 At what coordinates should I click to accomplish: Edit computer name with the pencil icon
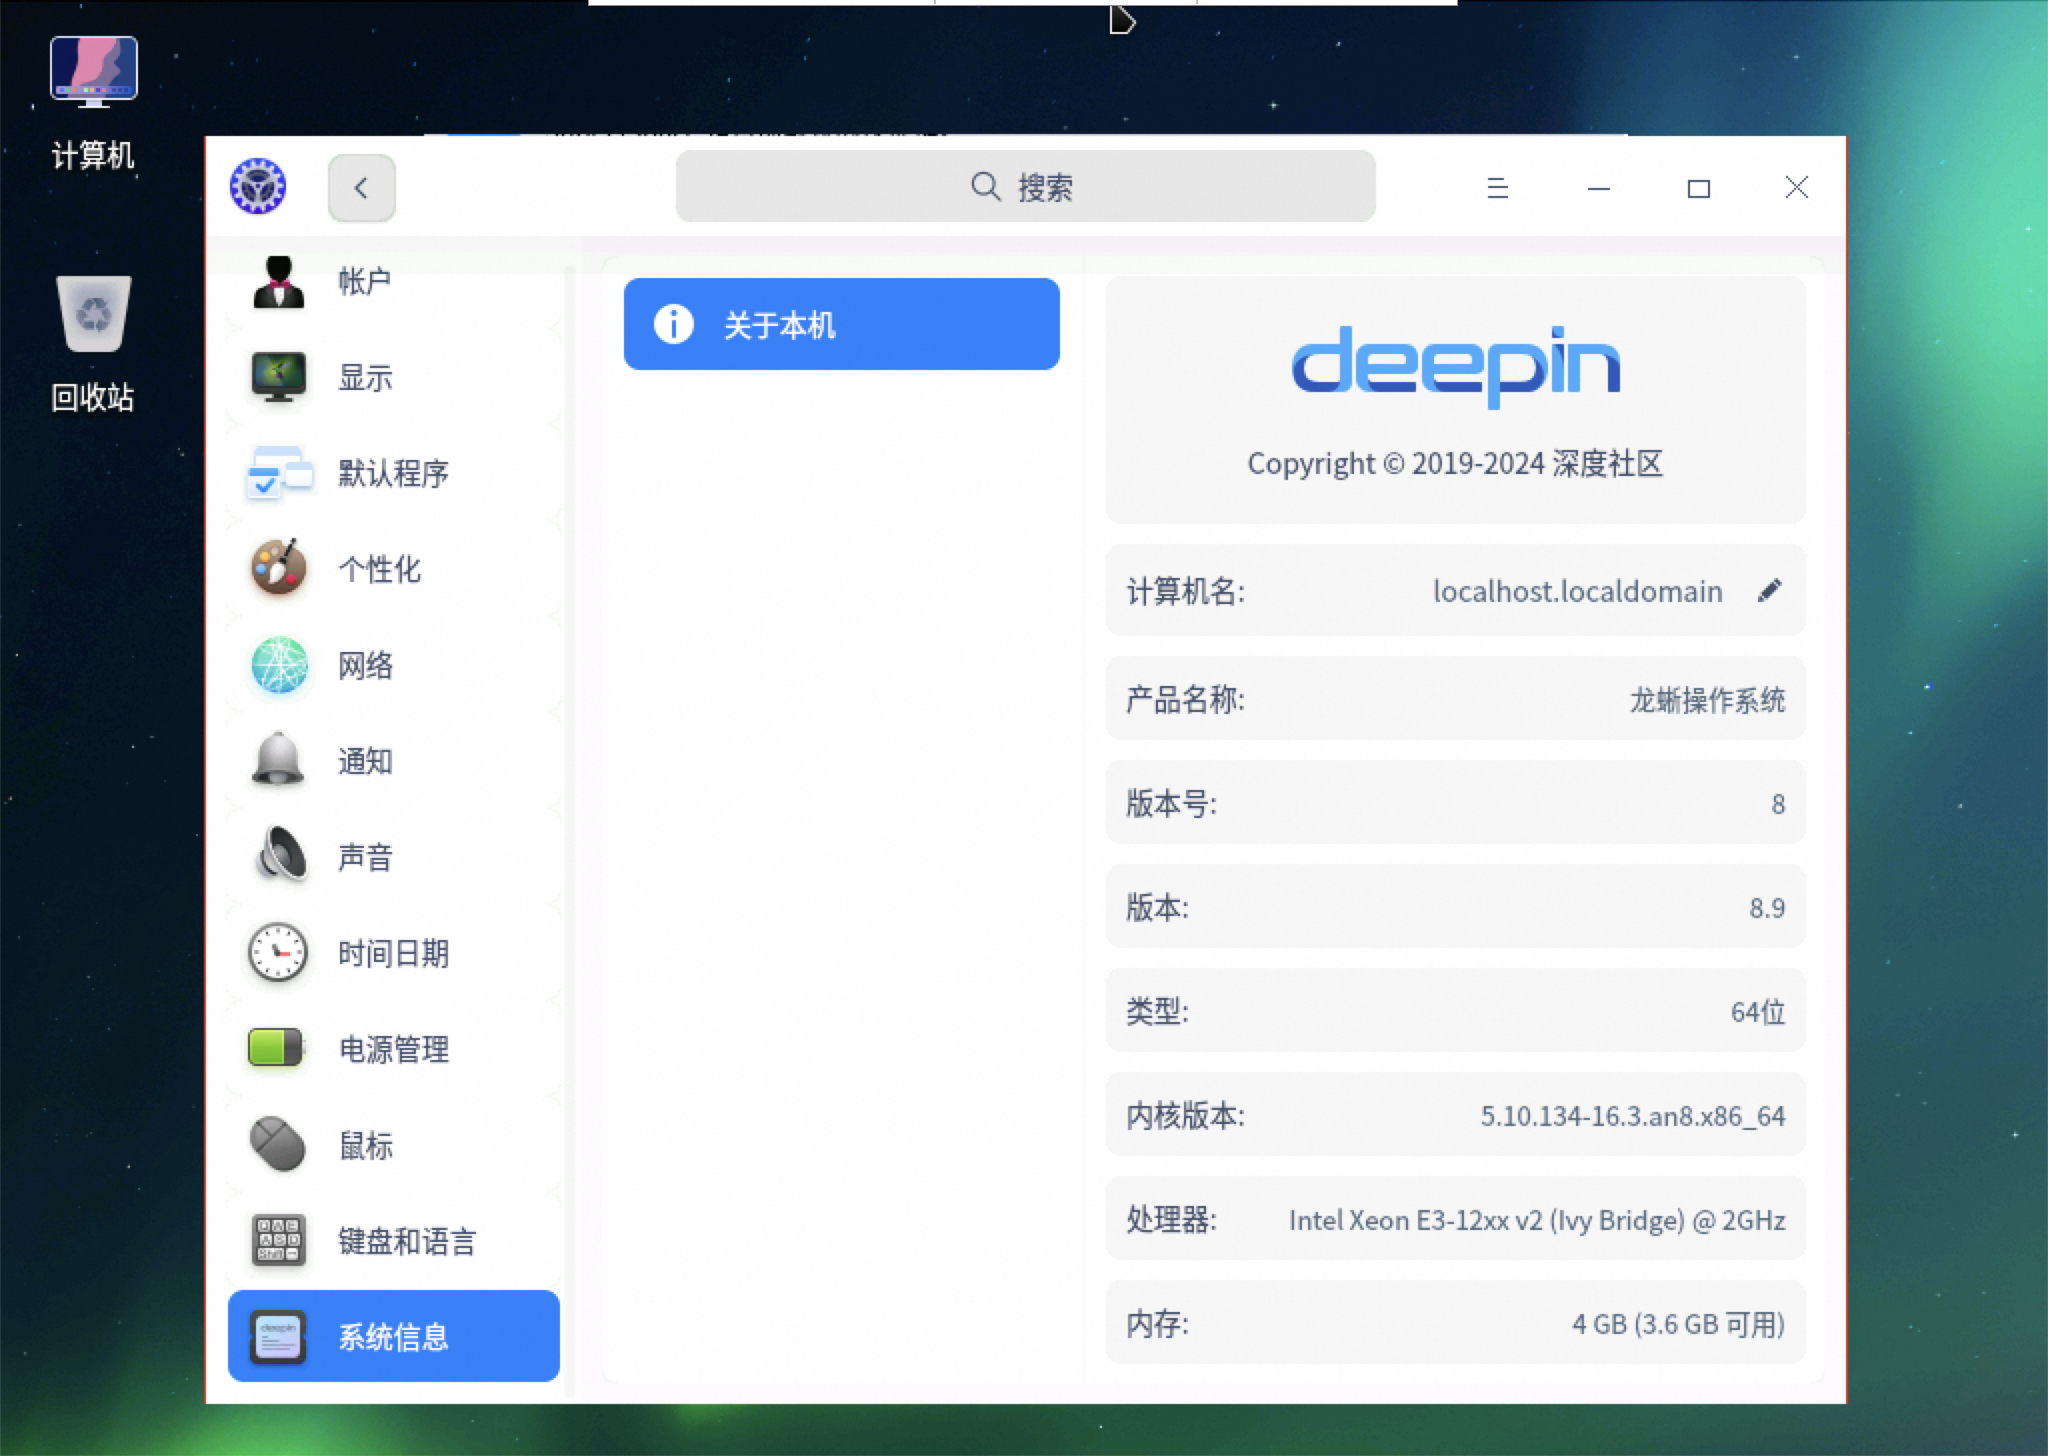pos(1769,591)
